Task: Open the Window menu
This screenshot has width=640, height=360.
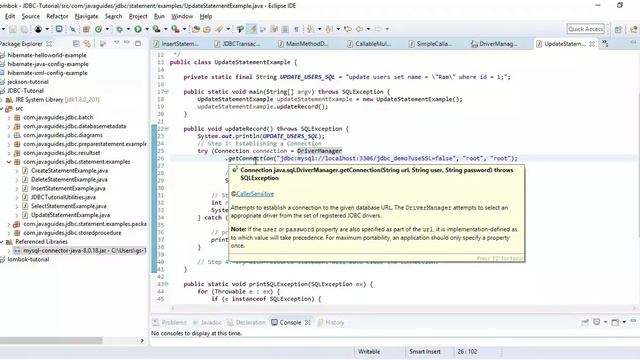Action: [182, 16]
